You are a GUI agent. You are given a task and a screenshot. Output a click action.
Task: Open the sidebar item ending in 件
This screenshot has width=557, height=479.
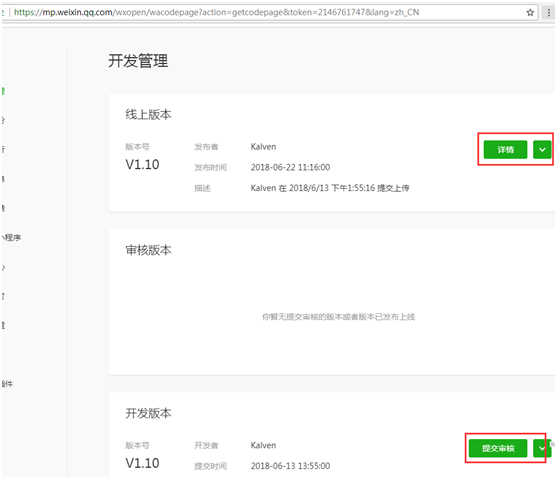(x=7, y=384)
